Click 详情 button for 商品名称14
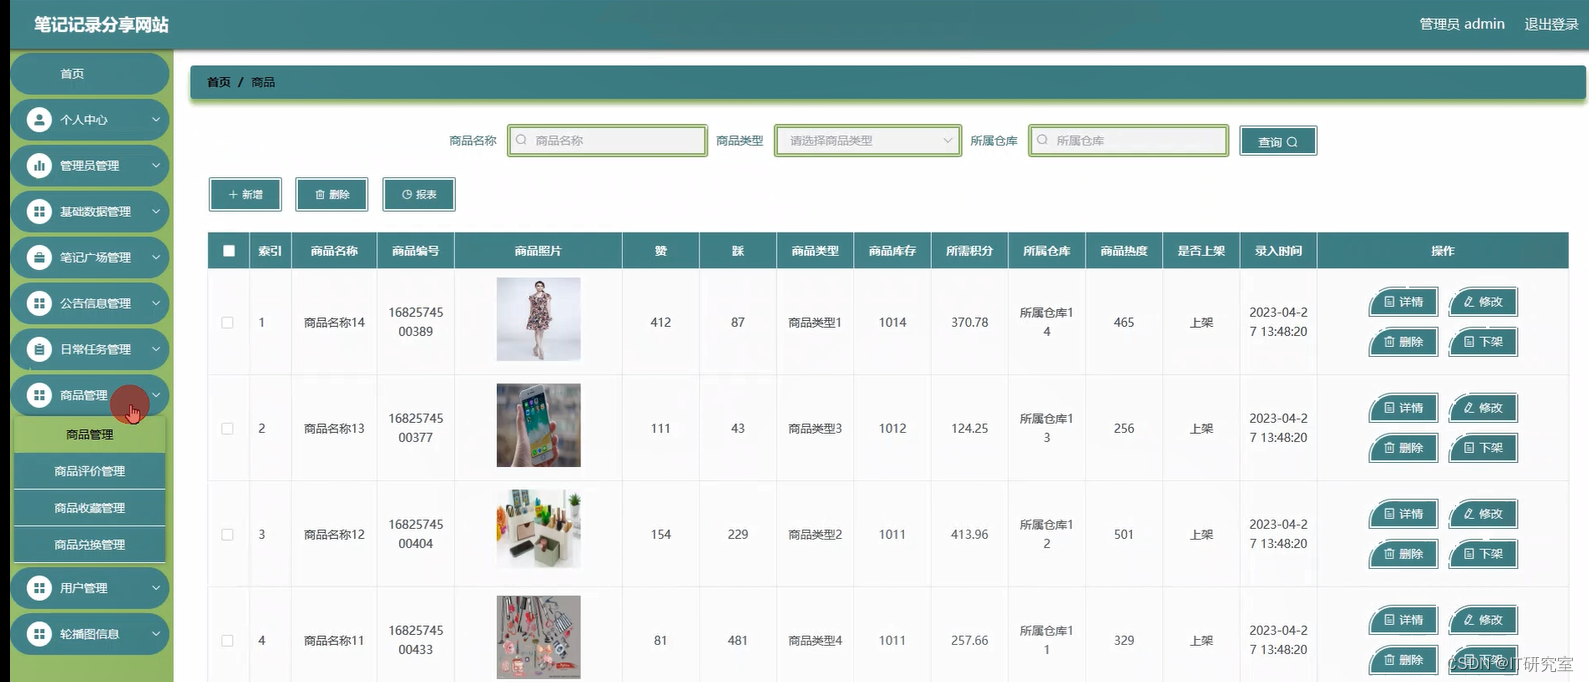 1403,302
